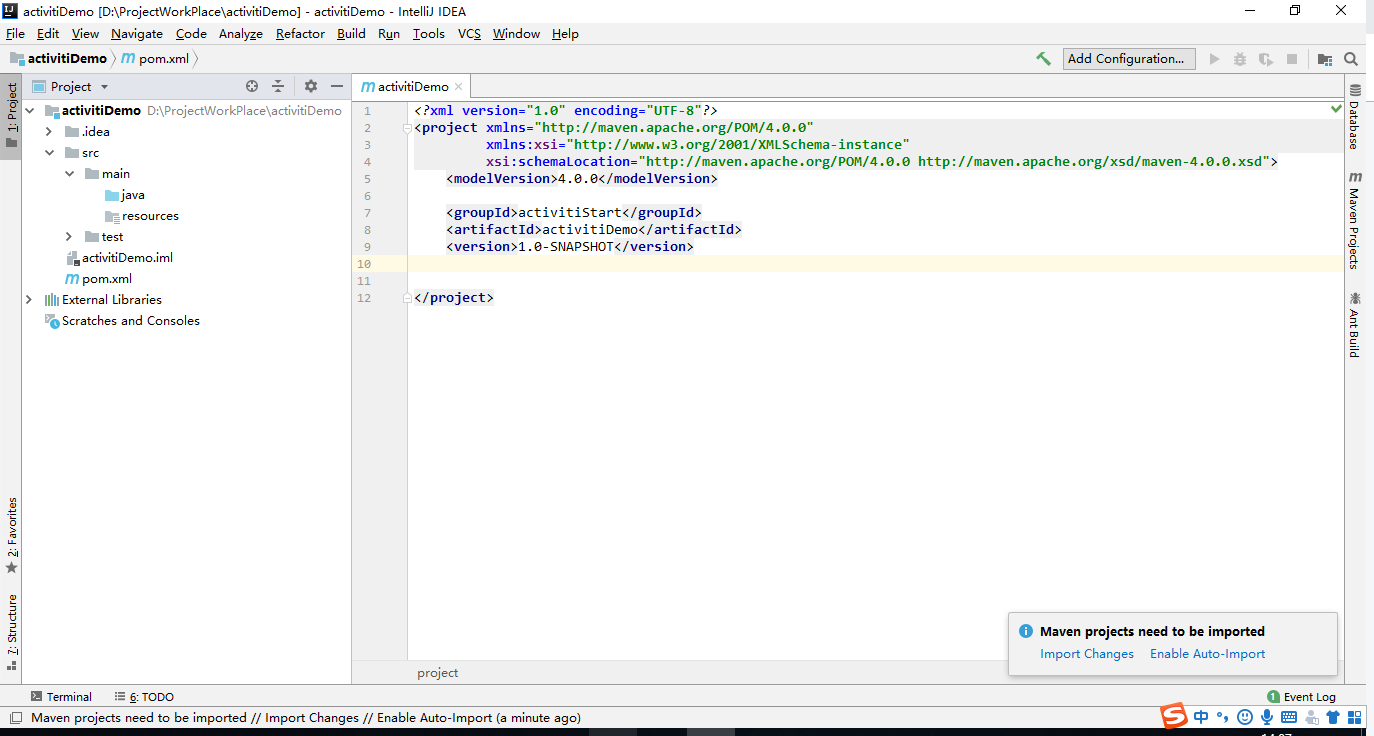This screenshot has width=1374, height=736.
Task: Select the activitiDemo editor tab
Action: (413, 87)
